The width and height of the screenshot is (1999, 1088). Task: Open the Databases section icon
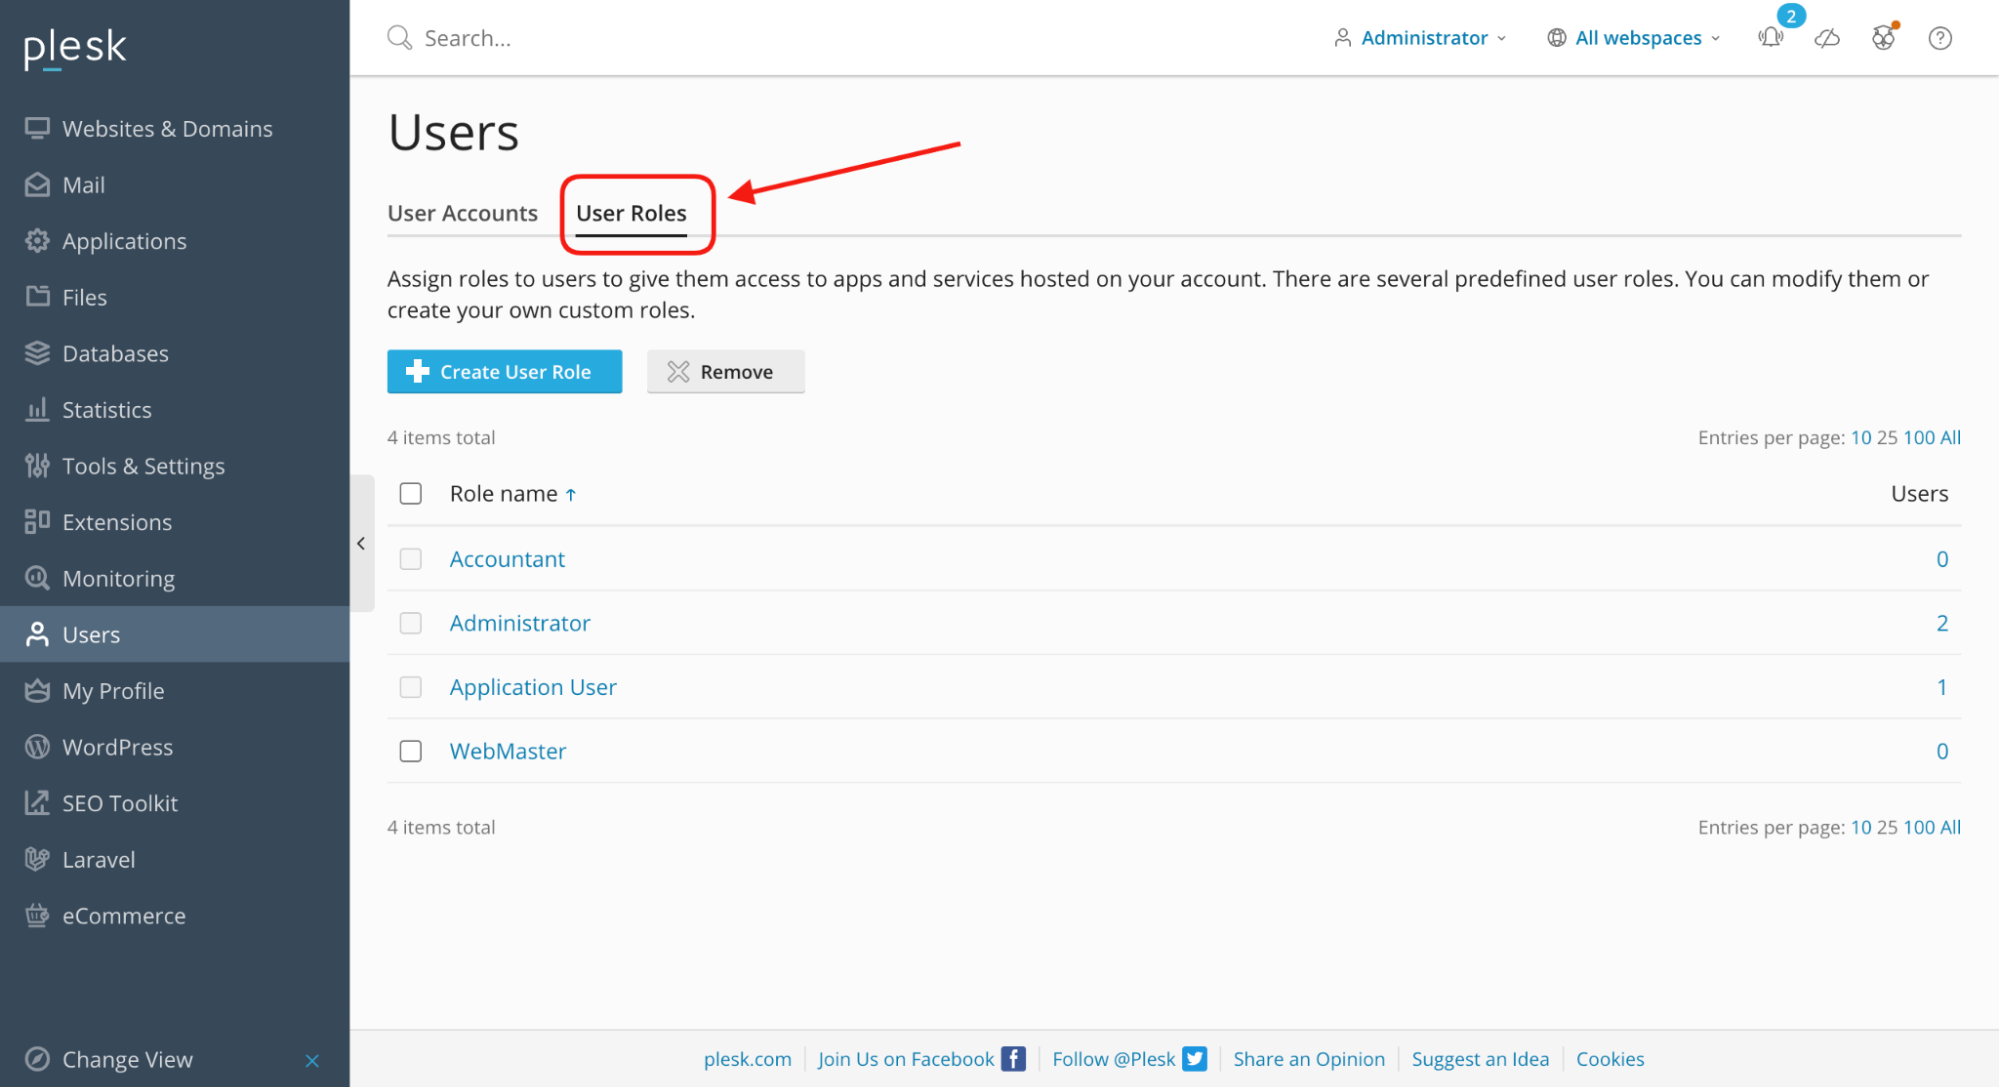(x=36, y=353)
